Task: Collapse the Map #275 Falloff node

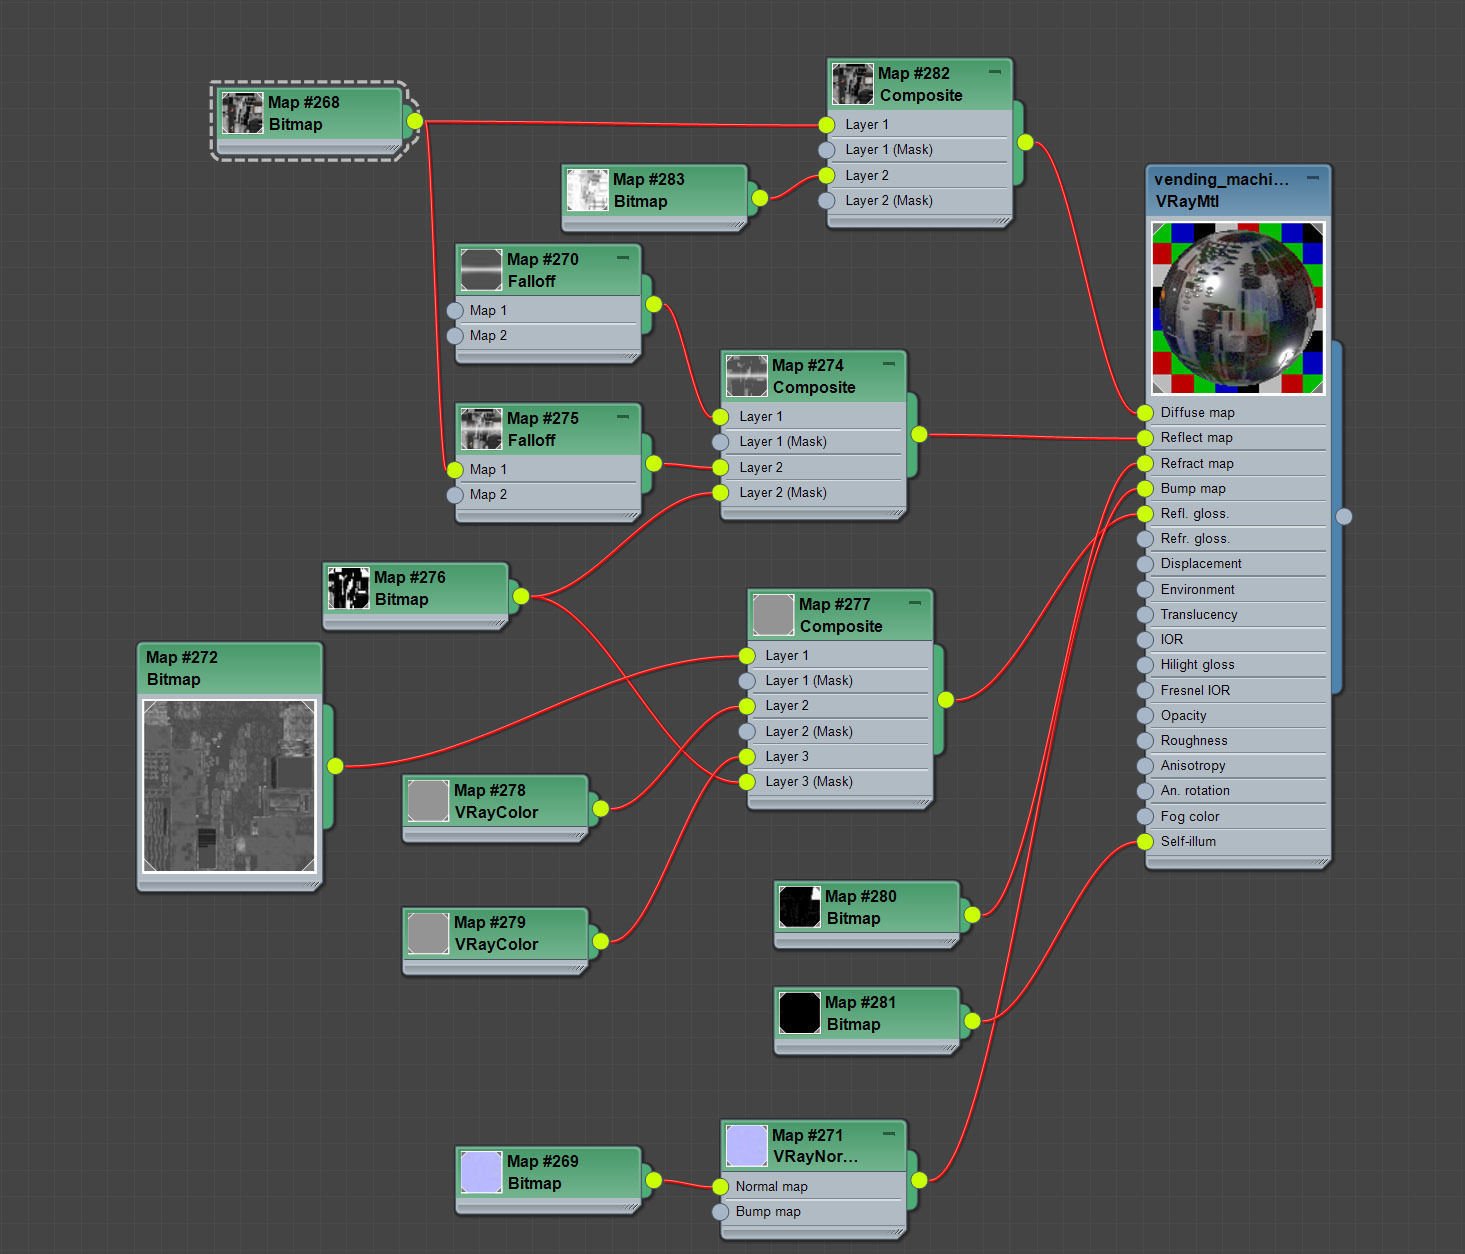Action: click(x=623, y=417)
